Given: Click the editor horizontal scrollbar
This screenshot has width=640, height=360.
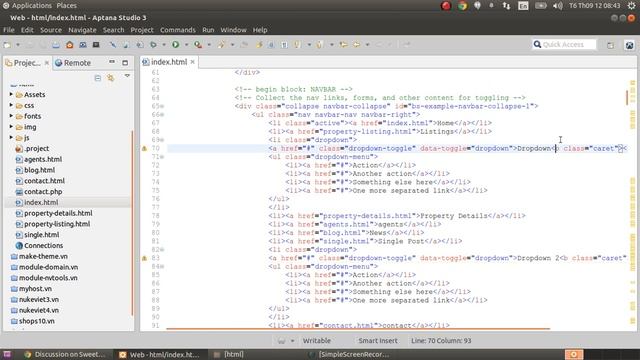Looking at the screenshot, I should click(x=358, y=328).
